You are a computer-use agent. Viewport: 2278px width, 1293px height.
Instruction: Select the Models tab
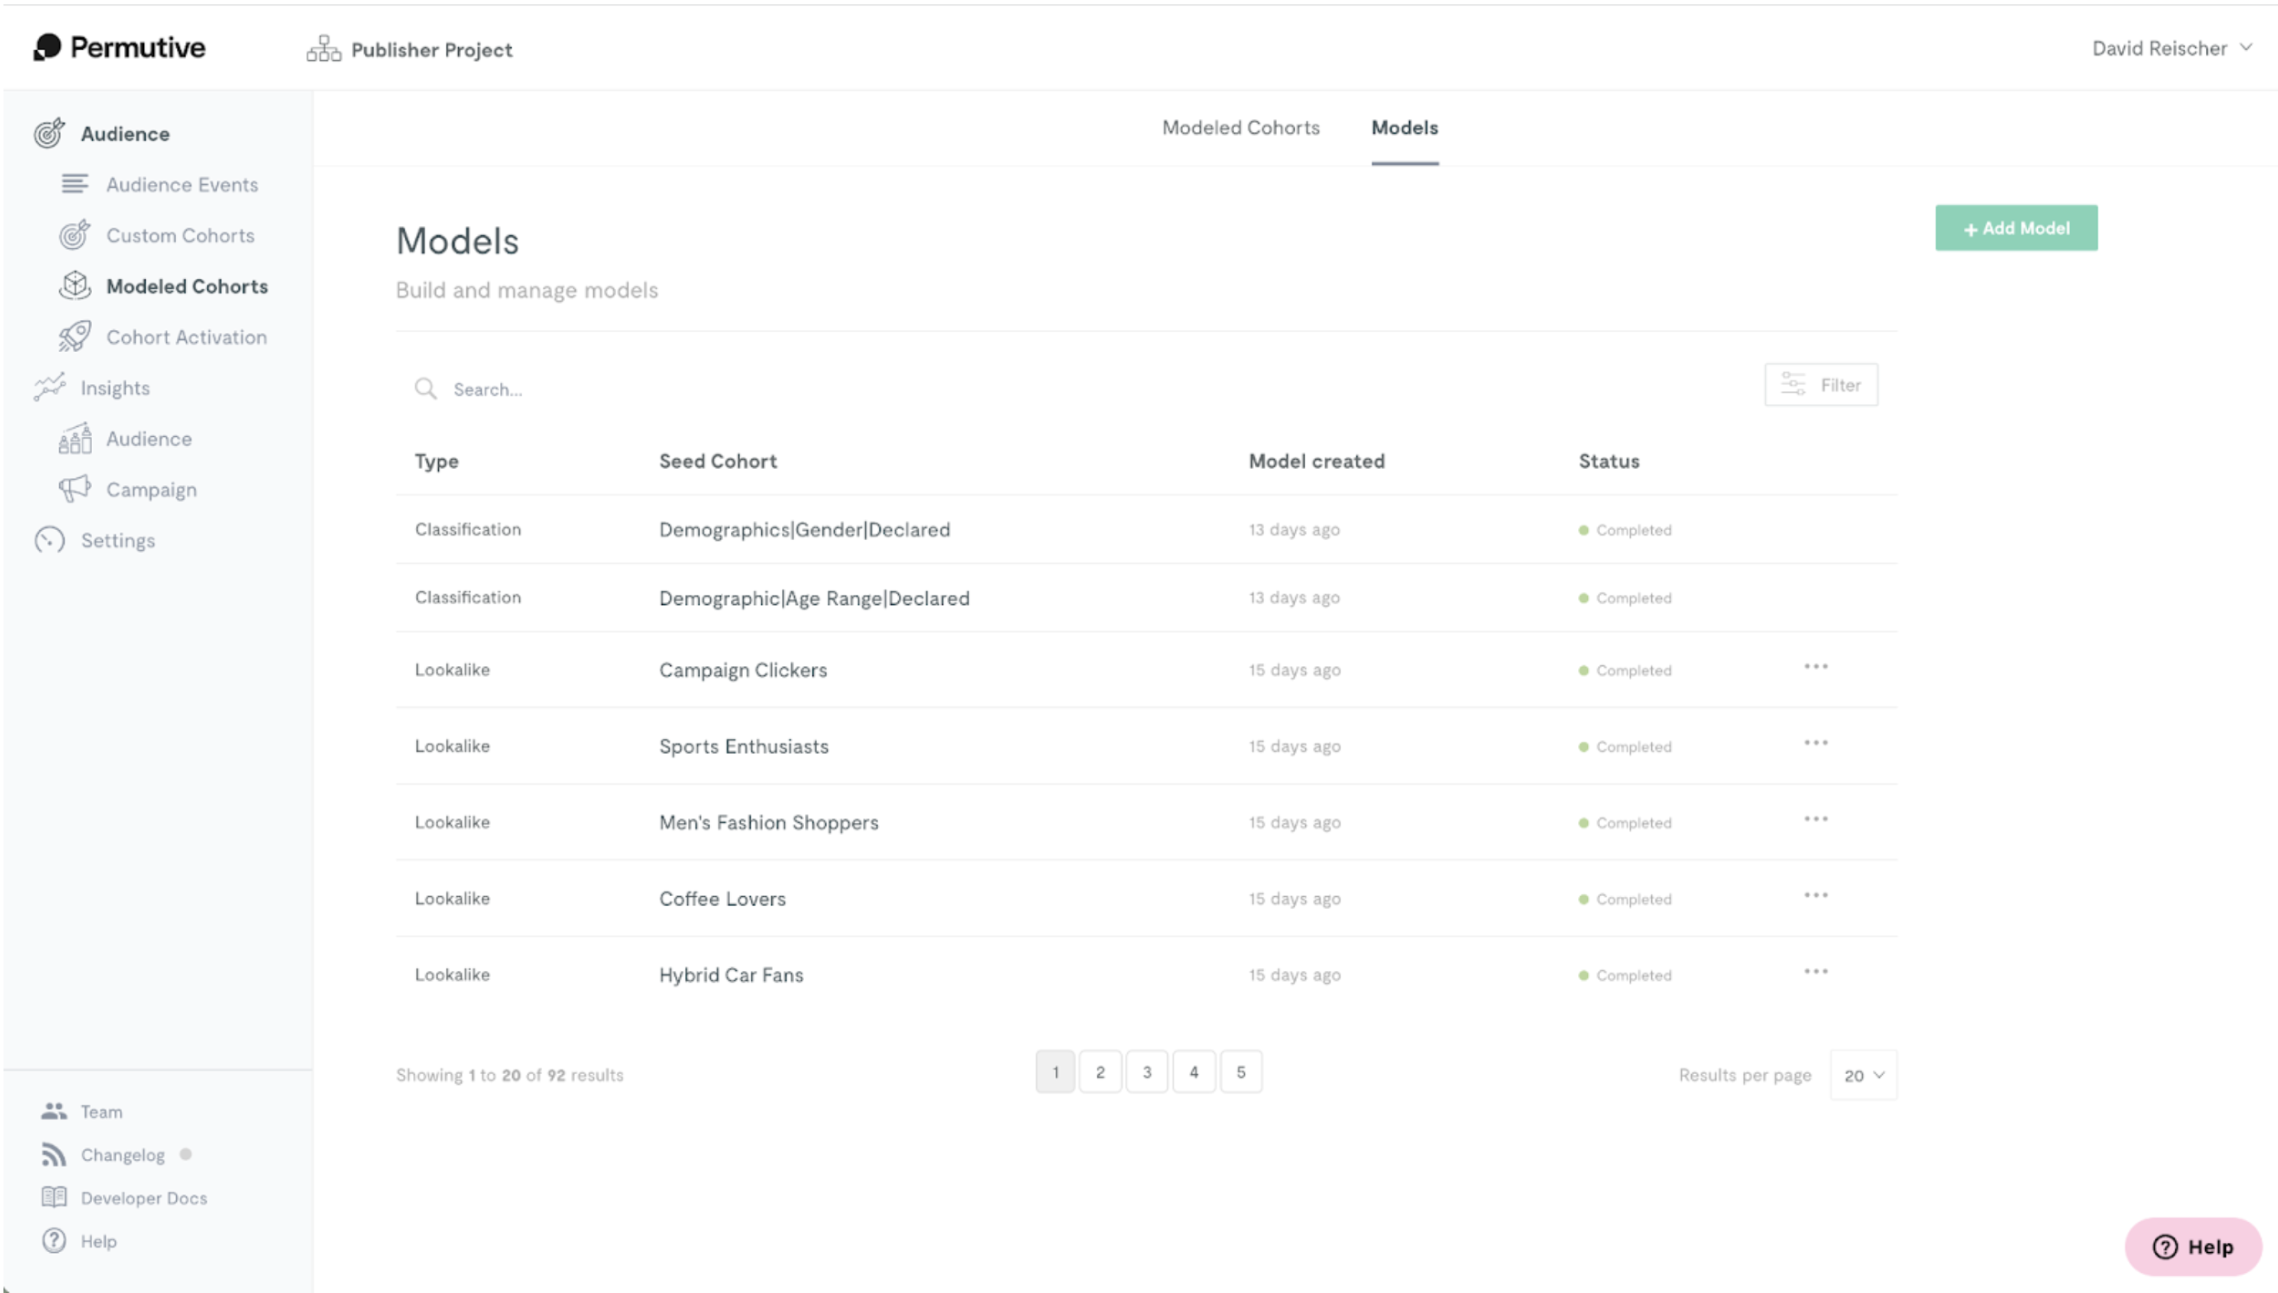point(1404,127)
